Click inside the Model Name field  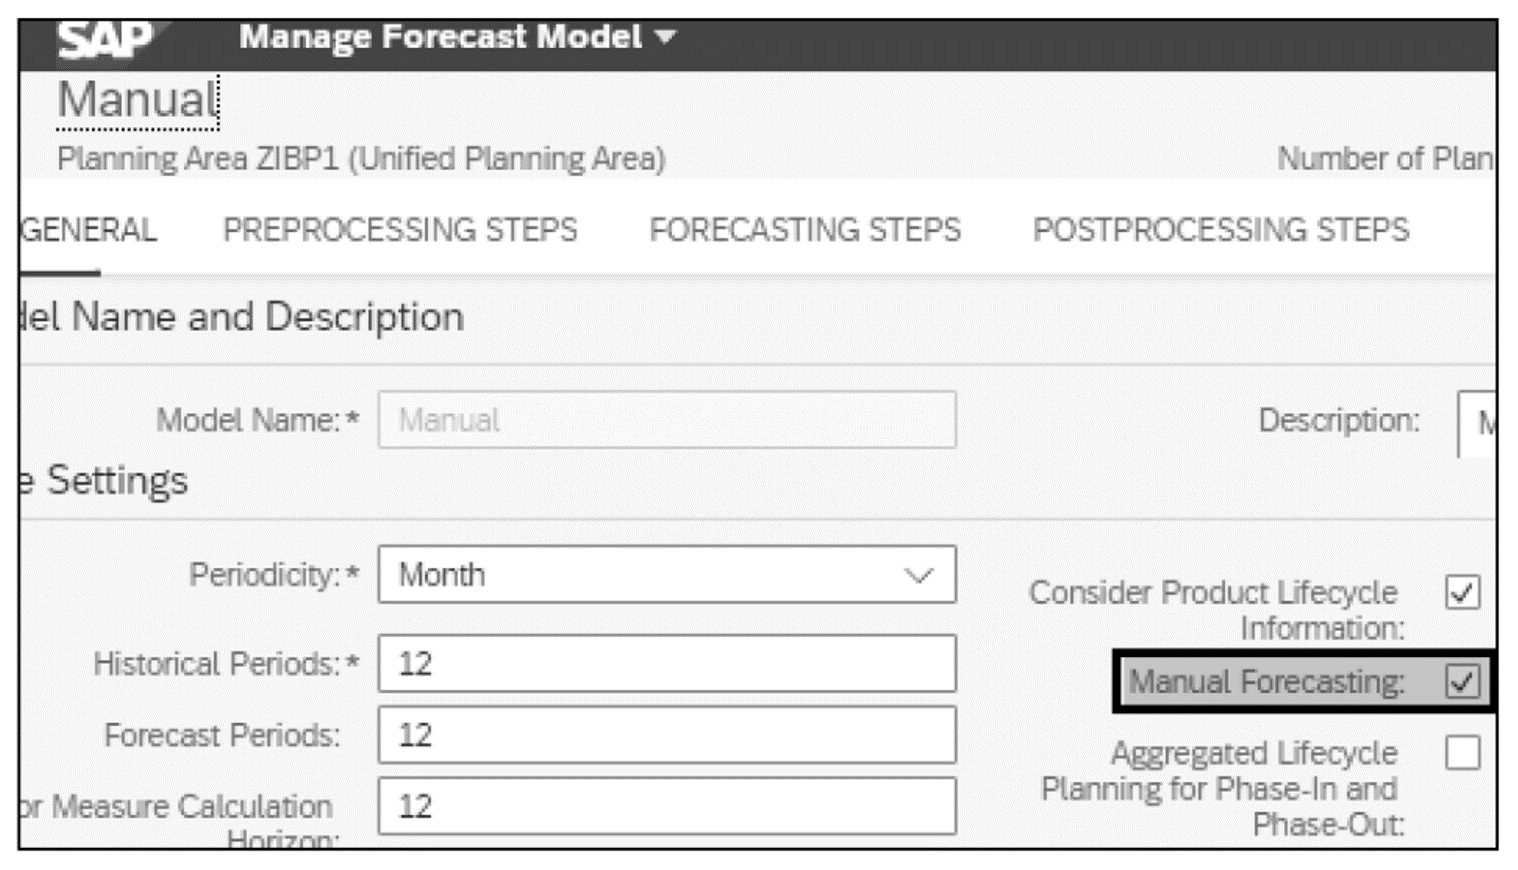point(665,420)
